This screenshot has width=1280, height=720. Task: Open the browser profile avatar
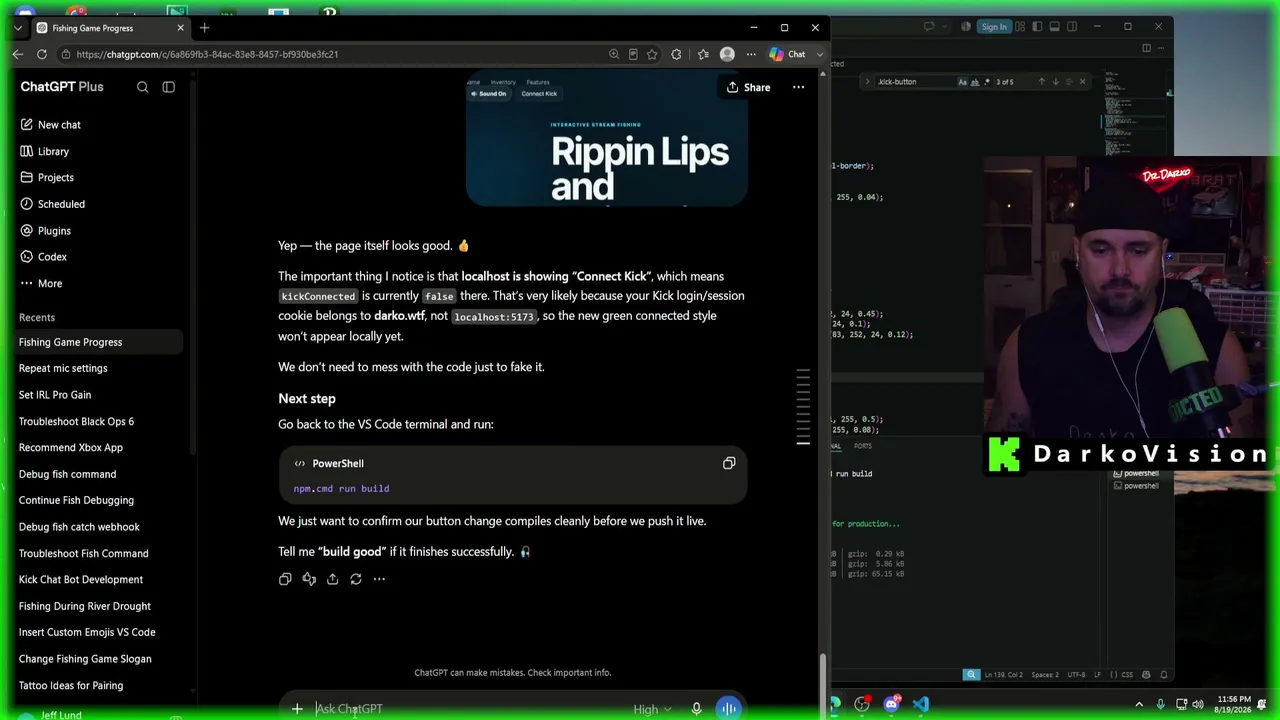coord(727,54)
